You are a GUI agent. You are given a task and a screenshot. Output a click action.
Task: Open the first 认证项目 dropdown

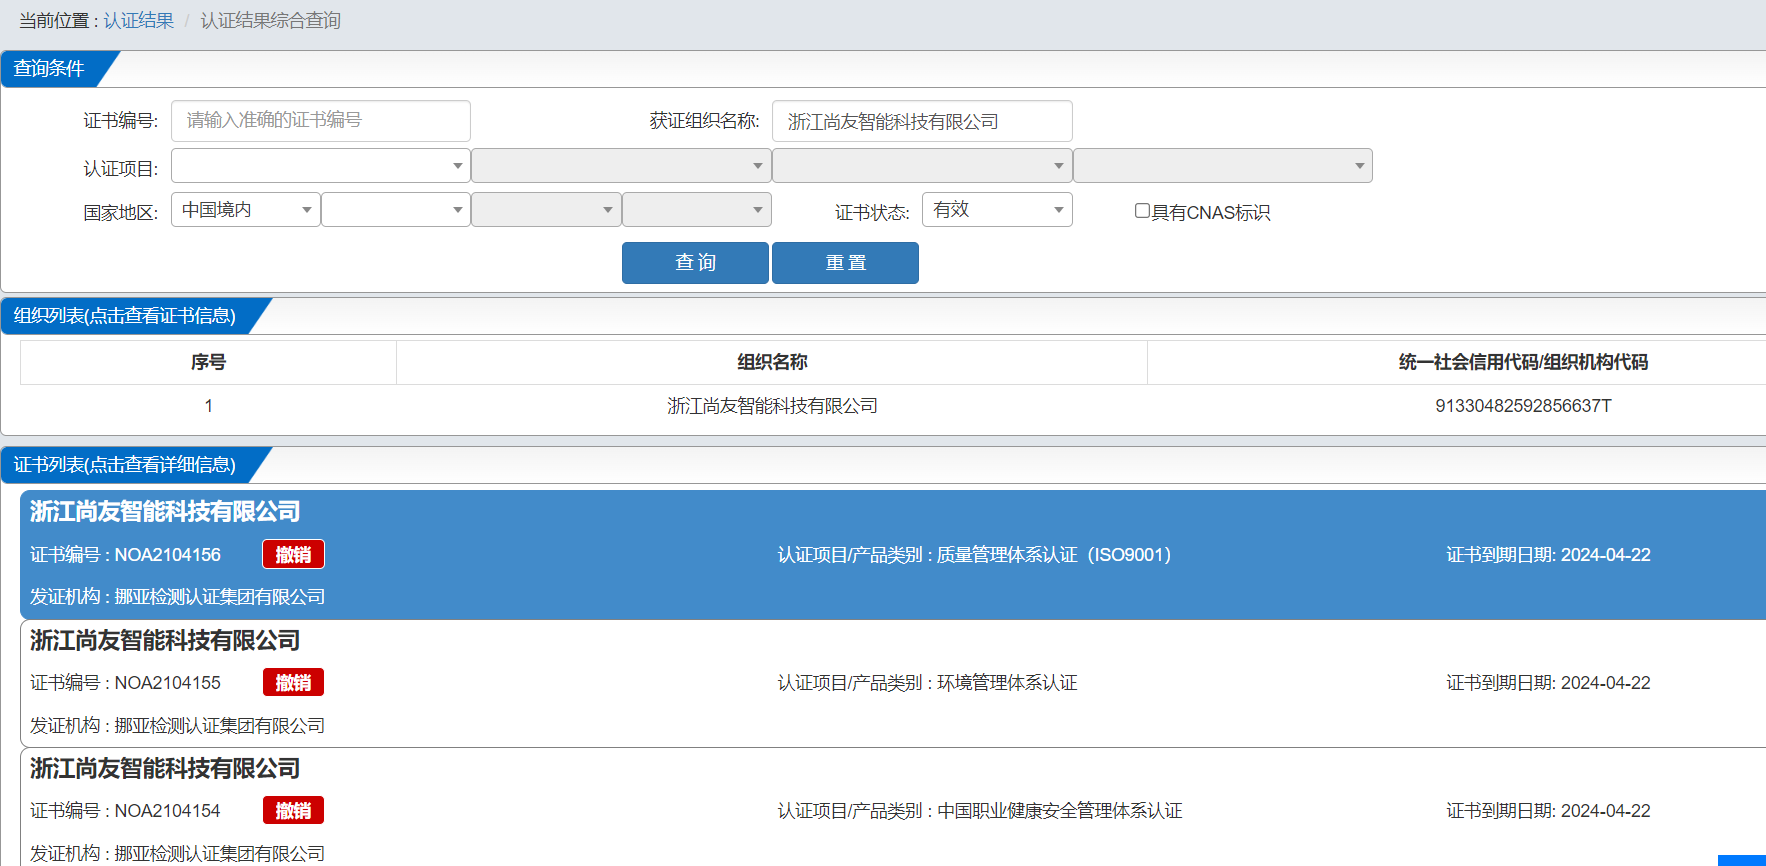(321, 165)
